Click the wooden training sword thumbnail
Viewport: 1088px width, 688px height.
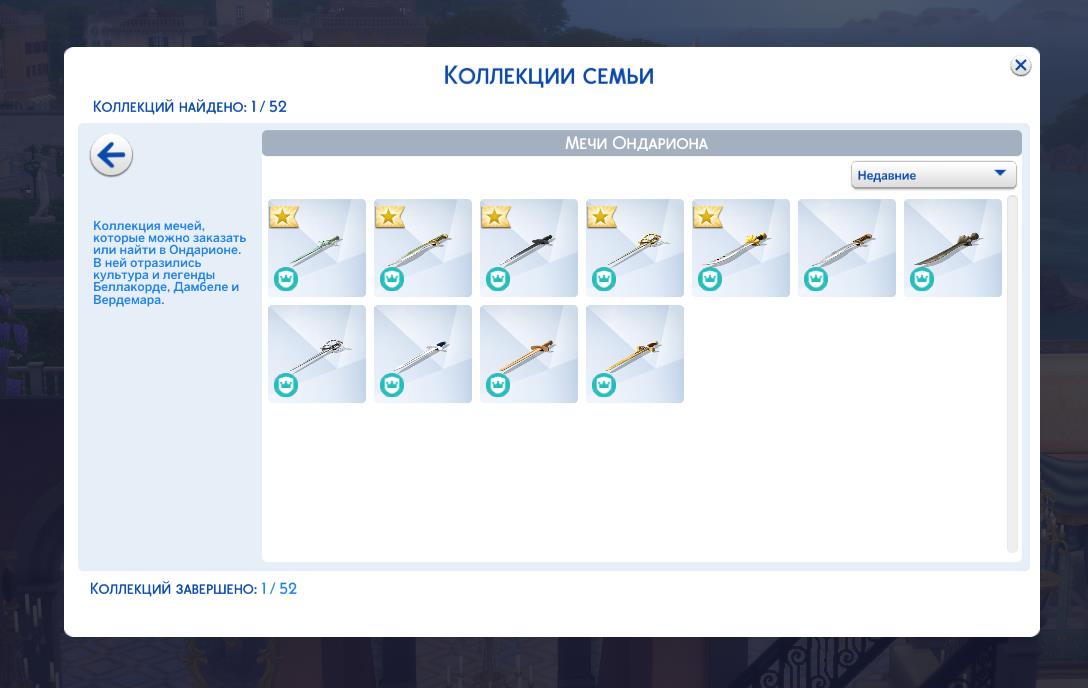click(529, 353)
